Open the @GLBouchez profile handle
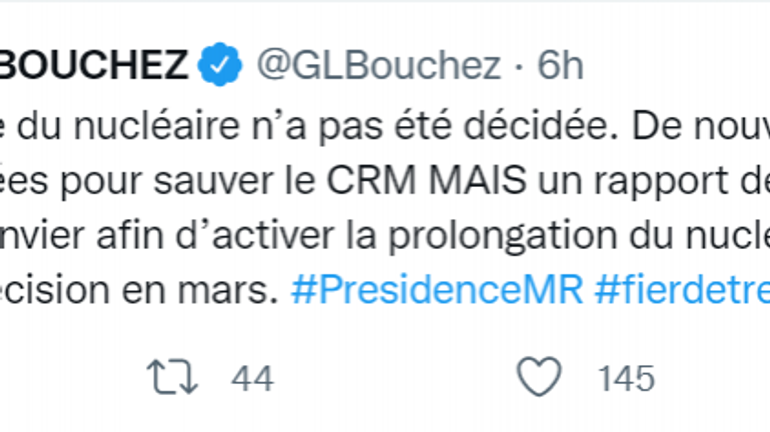 [x=379, y=66]
